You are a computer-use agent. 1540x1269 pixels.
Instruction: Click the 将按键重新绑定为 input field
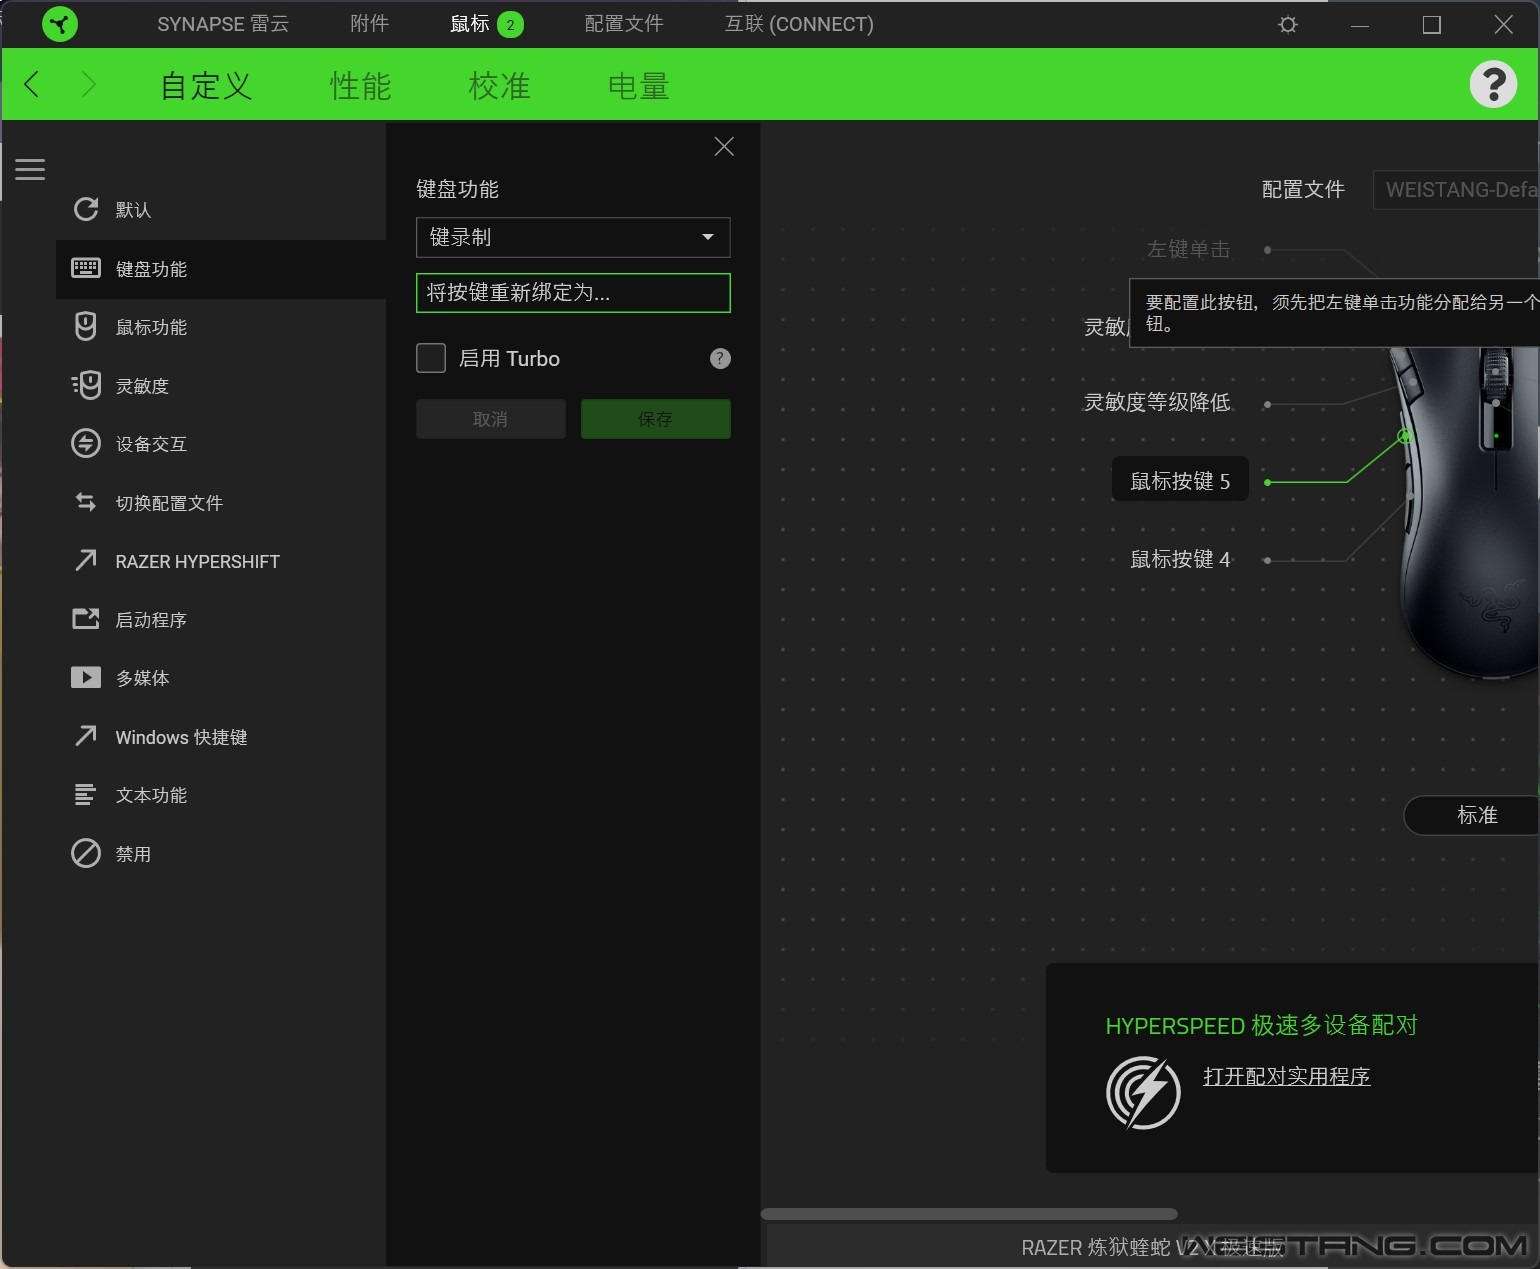click(573, 293)
